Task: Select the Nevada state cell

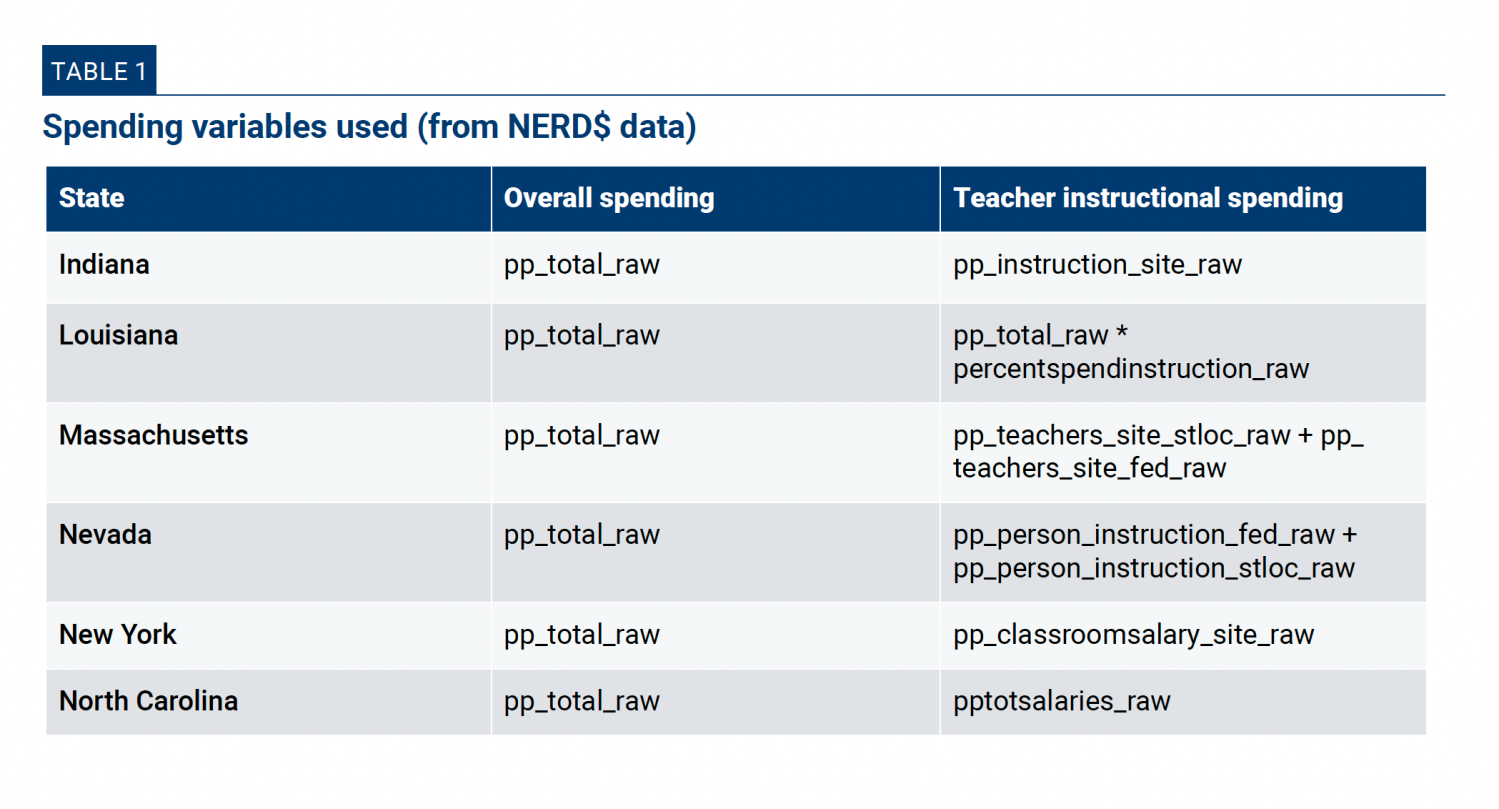Action: (105, 535)
